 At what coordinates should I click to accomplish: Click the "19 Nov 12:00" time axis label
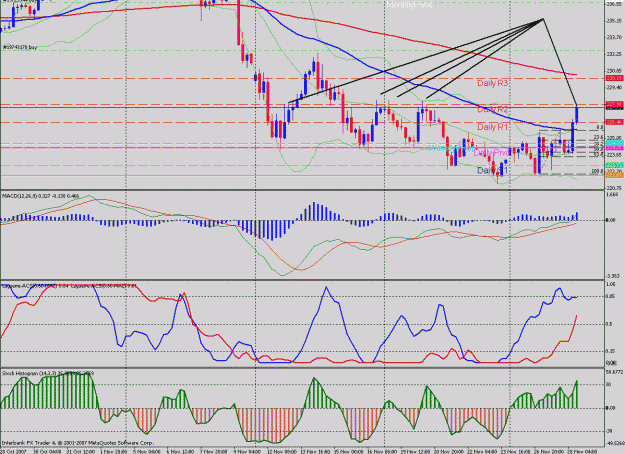coord(415,452)
